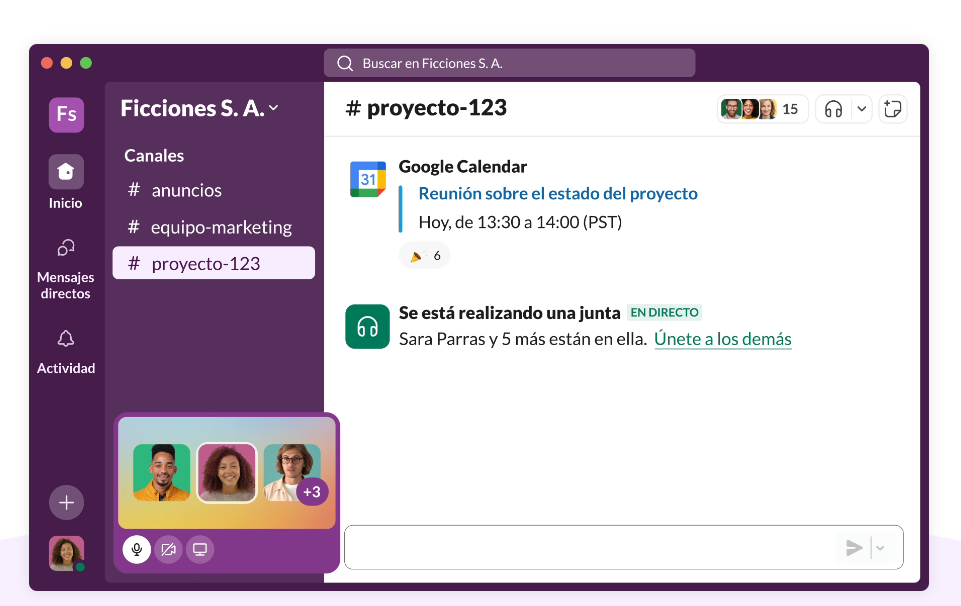Open the canvas icon in channel header
Image resolution: width=961 pixels, height=606 pixels.
click(892, 109)
